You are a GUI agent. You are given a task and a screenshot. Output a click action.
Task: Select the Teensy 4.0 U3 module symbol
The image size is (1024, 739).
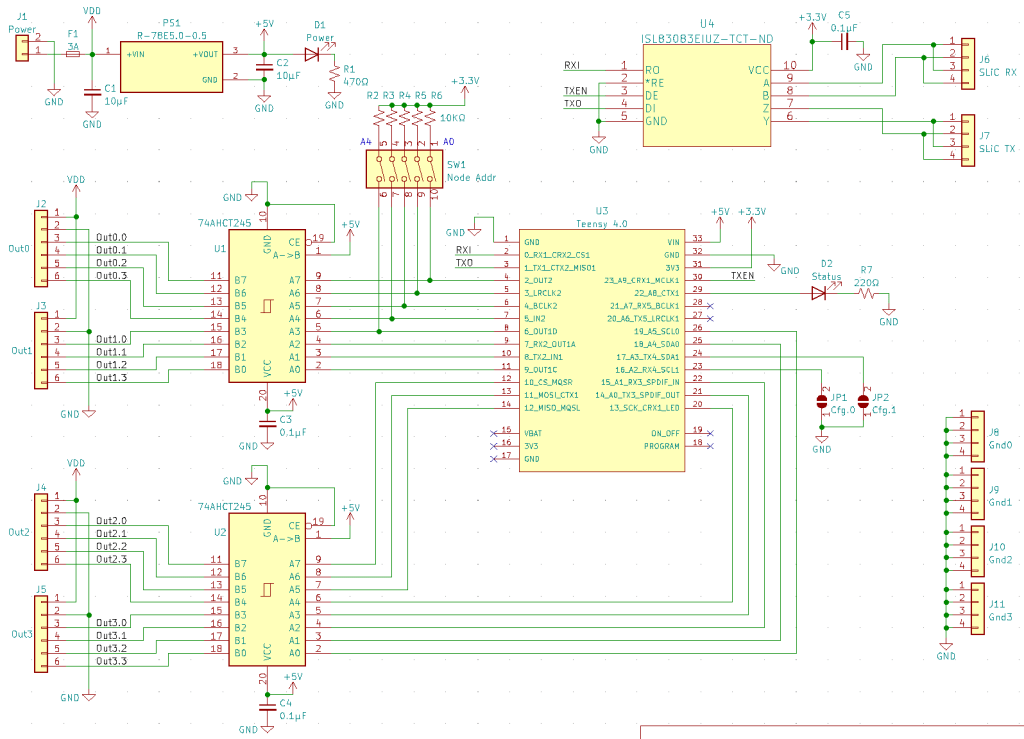tap(600, 350)
